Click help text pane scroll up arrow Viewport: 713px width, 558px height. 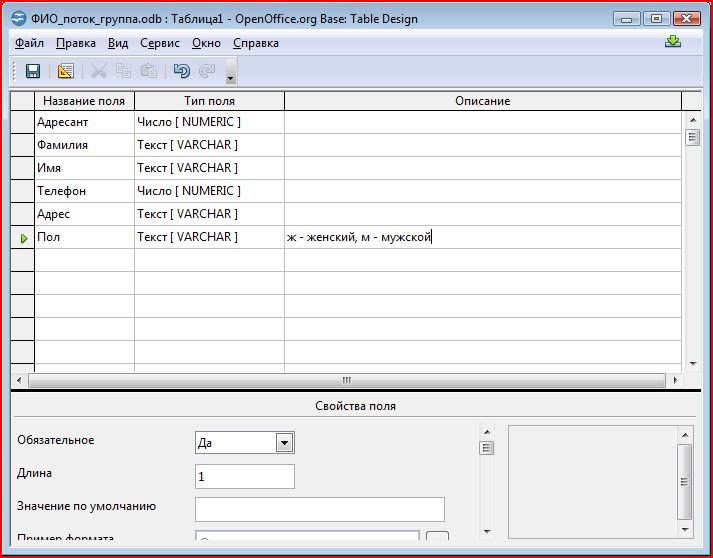click(685, 436)
